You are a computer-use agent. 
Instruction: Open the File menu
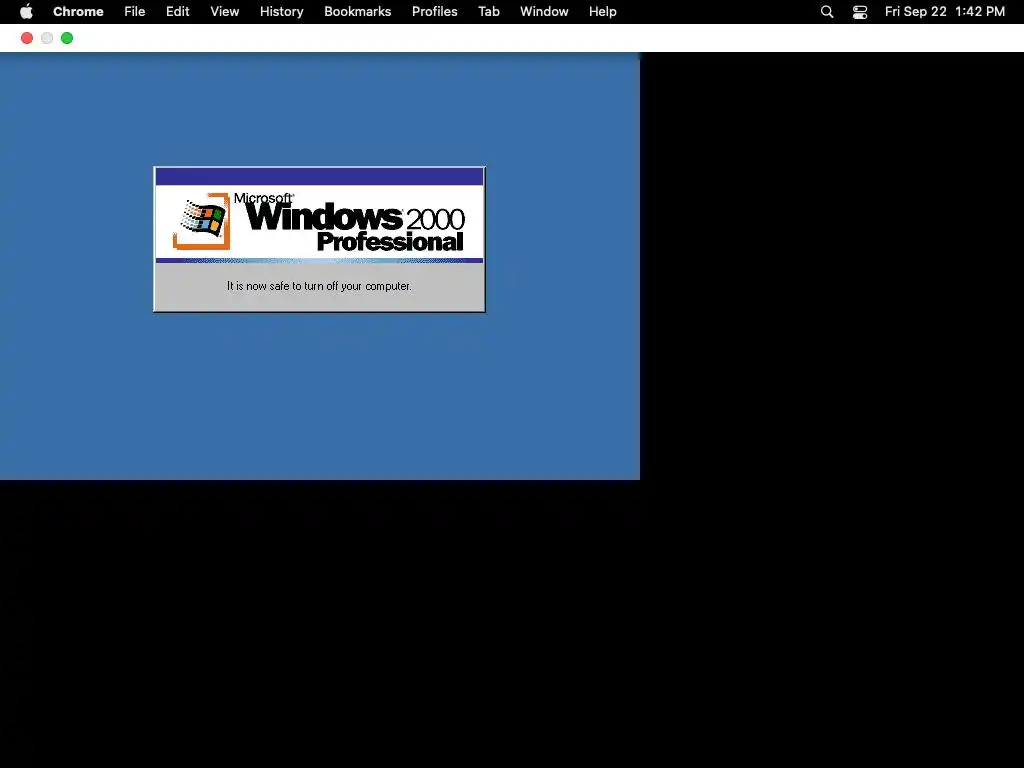(x=135, y=12)
